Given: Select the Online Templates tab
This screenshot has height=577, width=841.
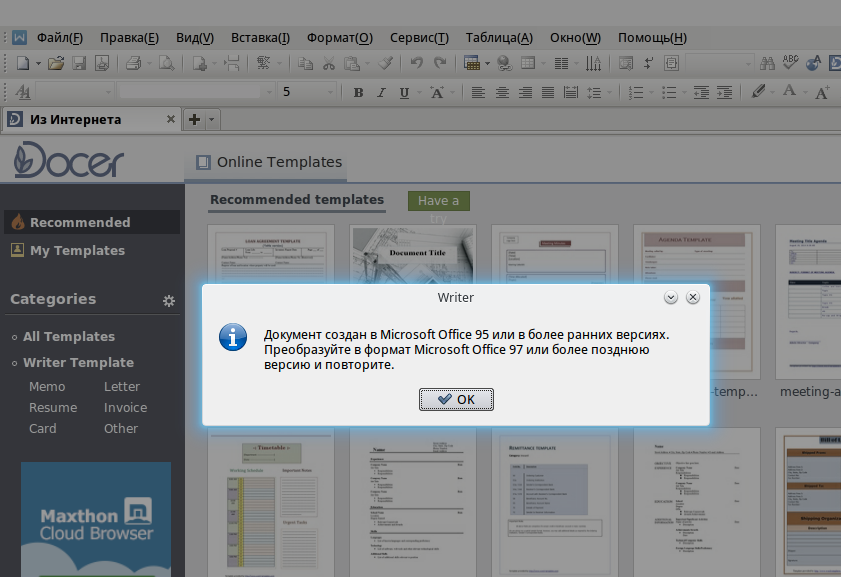Looking at the screenshot, I should (266, 162).
